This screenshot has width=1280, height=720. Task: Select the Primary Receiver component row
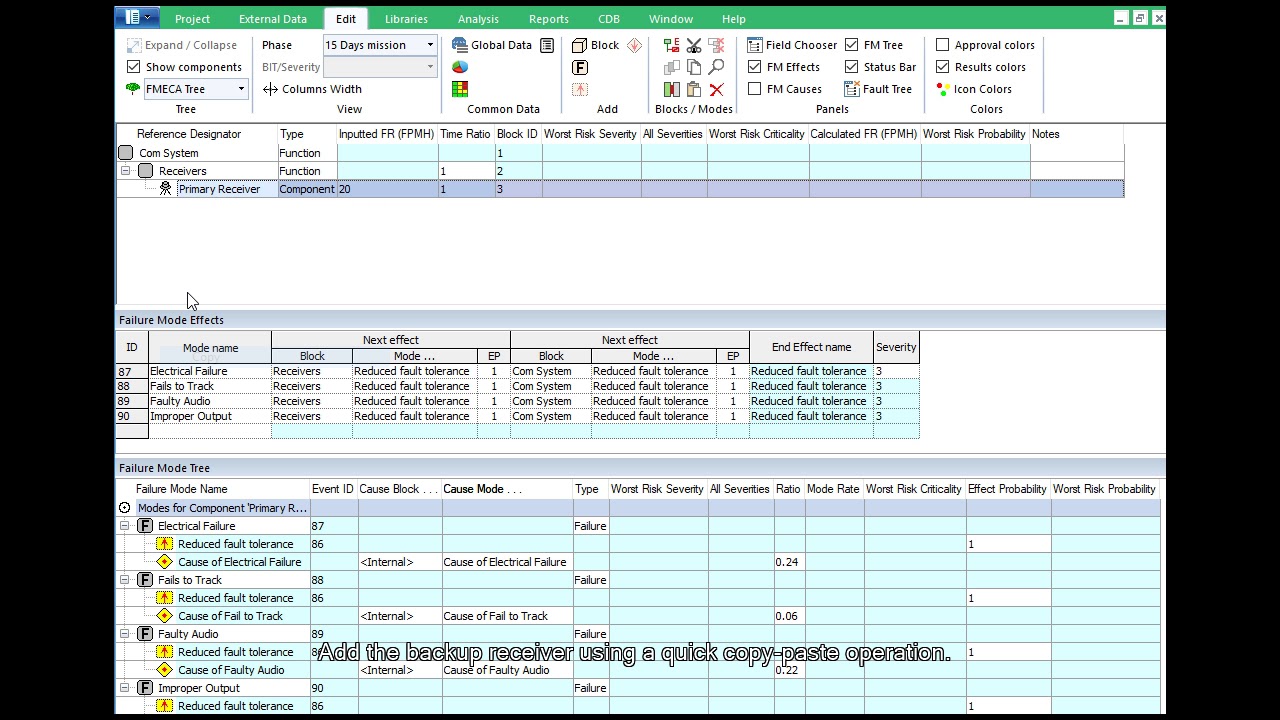point(219,189)
